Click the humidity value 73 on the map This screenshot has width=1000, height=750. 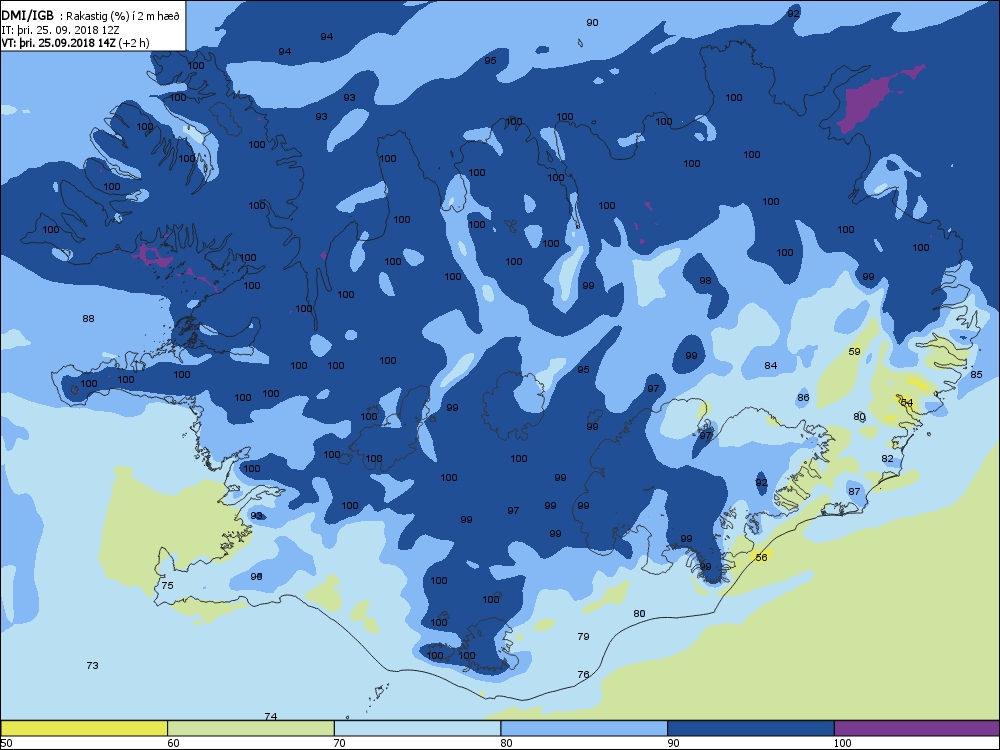click(92, 665)
